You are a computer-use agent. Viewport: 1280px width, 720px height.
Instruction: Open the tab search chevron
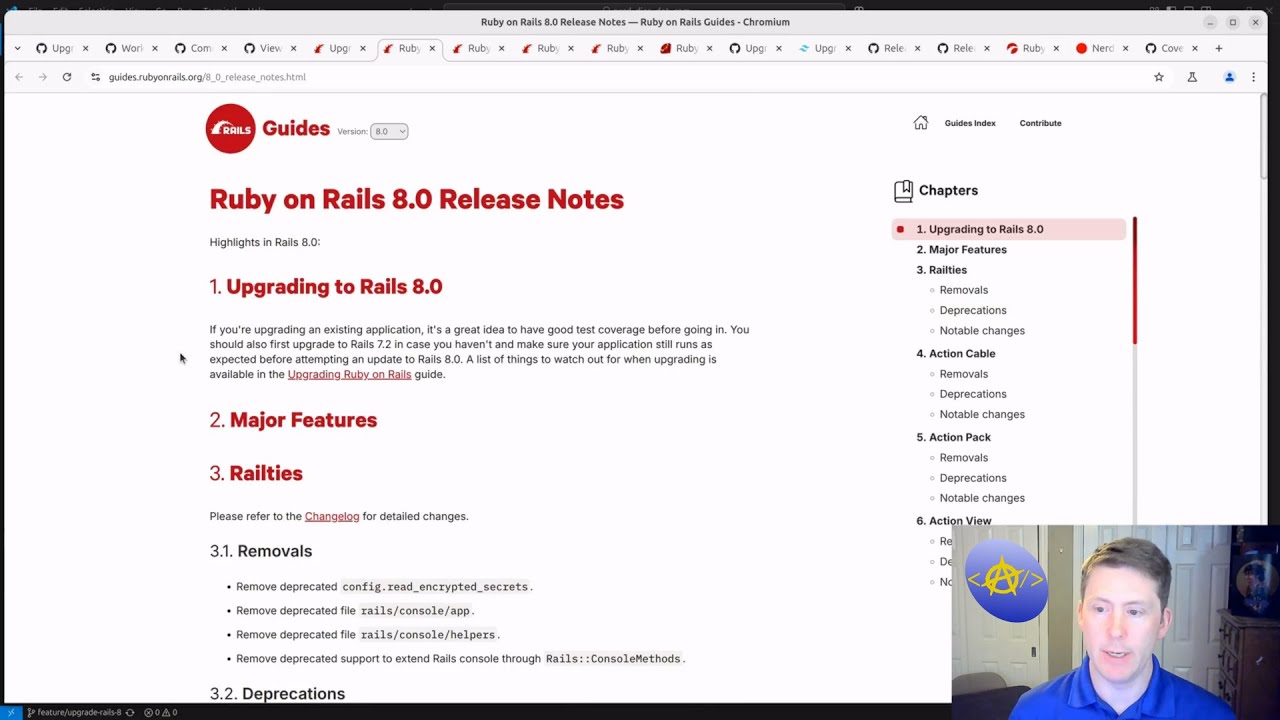[x=17, y=48]
